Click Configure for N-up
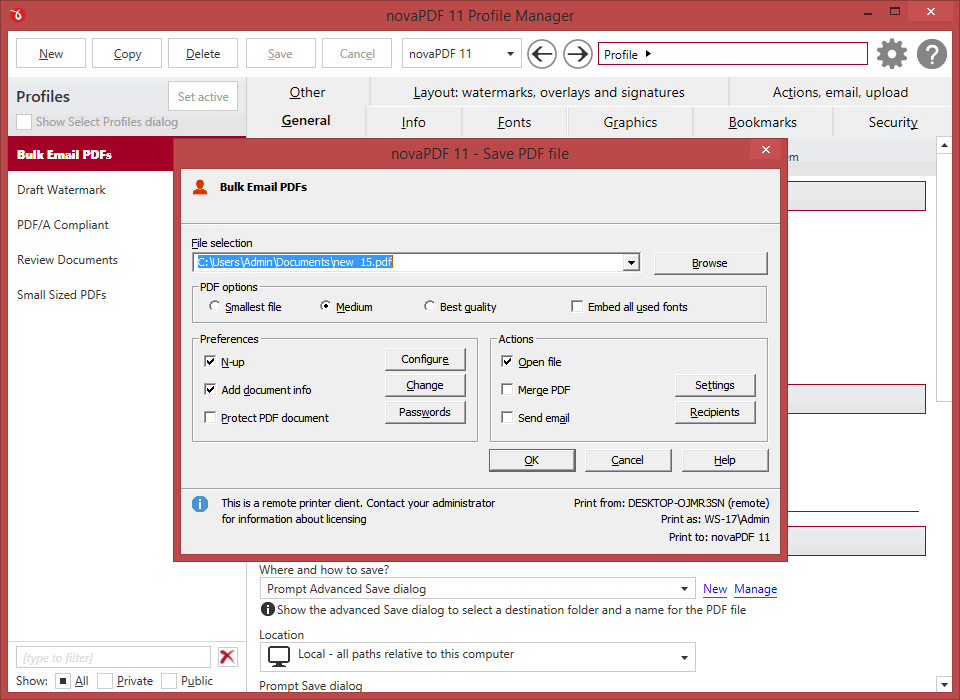 pyautogui.click(x=425, y=359)
